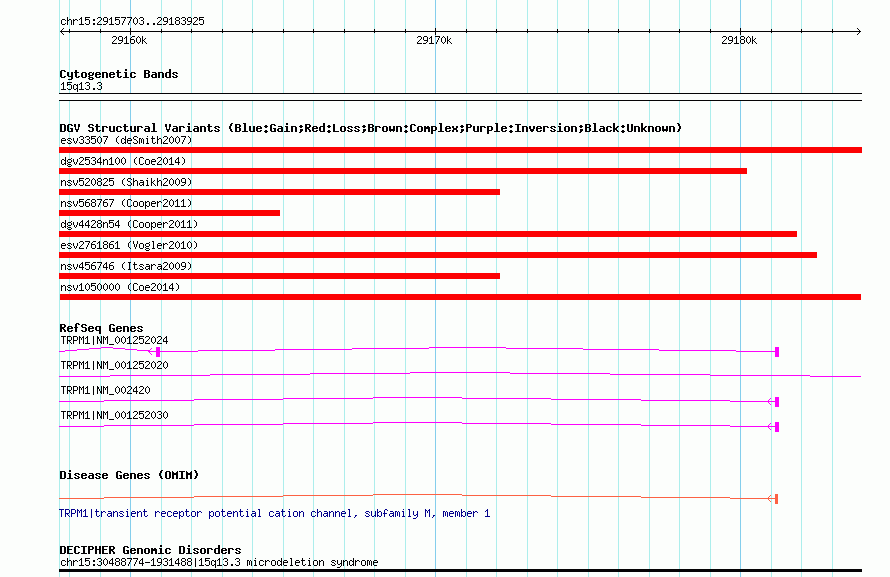Image resolution: width=890 pixels, height=577 pixels.
Task: Click the DECIPHER Genomic Disorders track title
Action: 150,550
